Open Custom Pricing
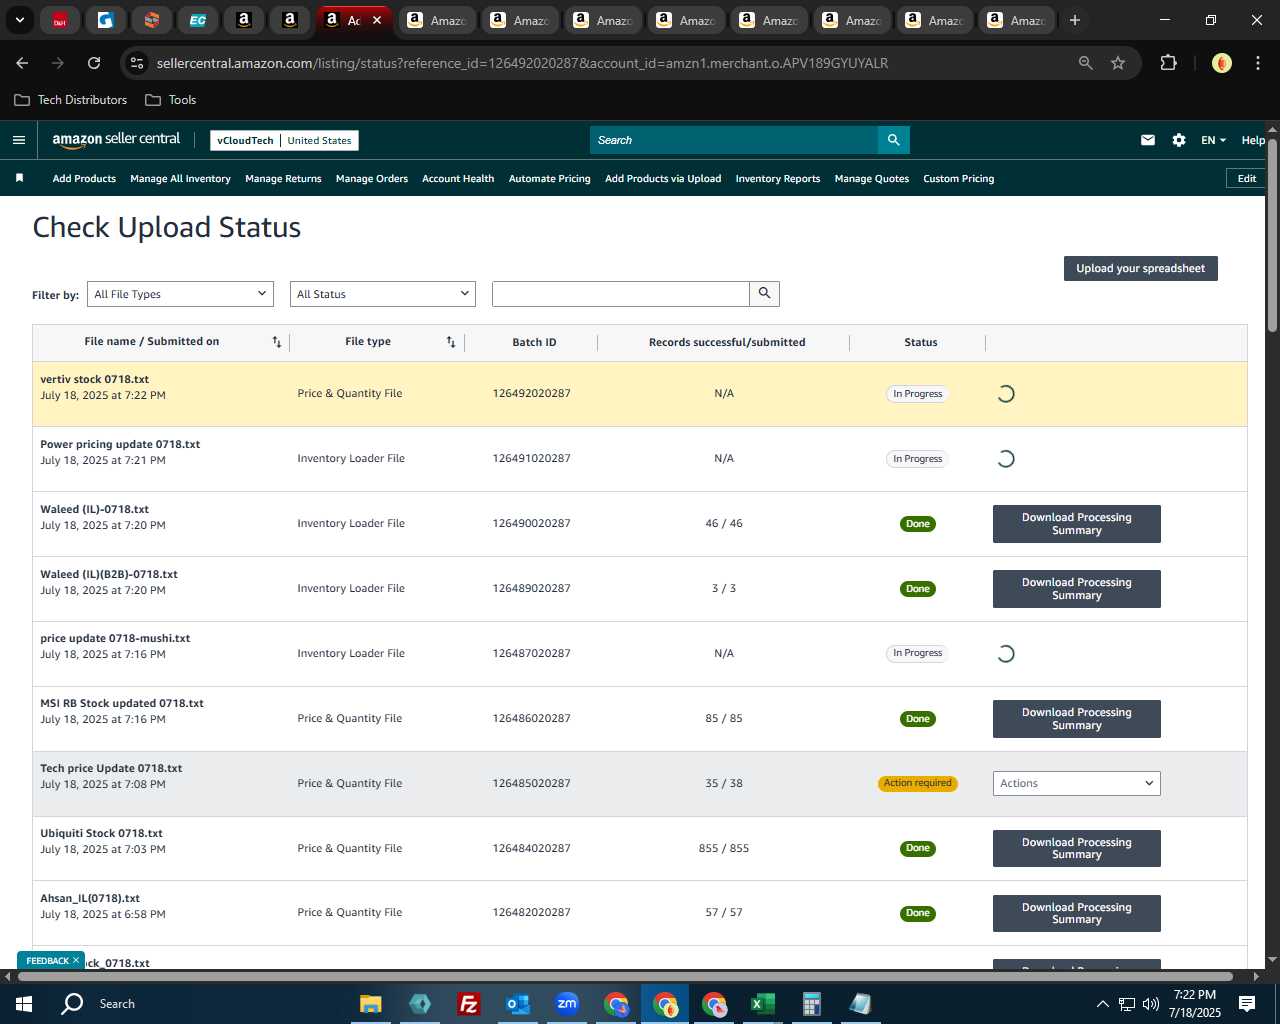 click(959, 179)
